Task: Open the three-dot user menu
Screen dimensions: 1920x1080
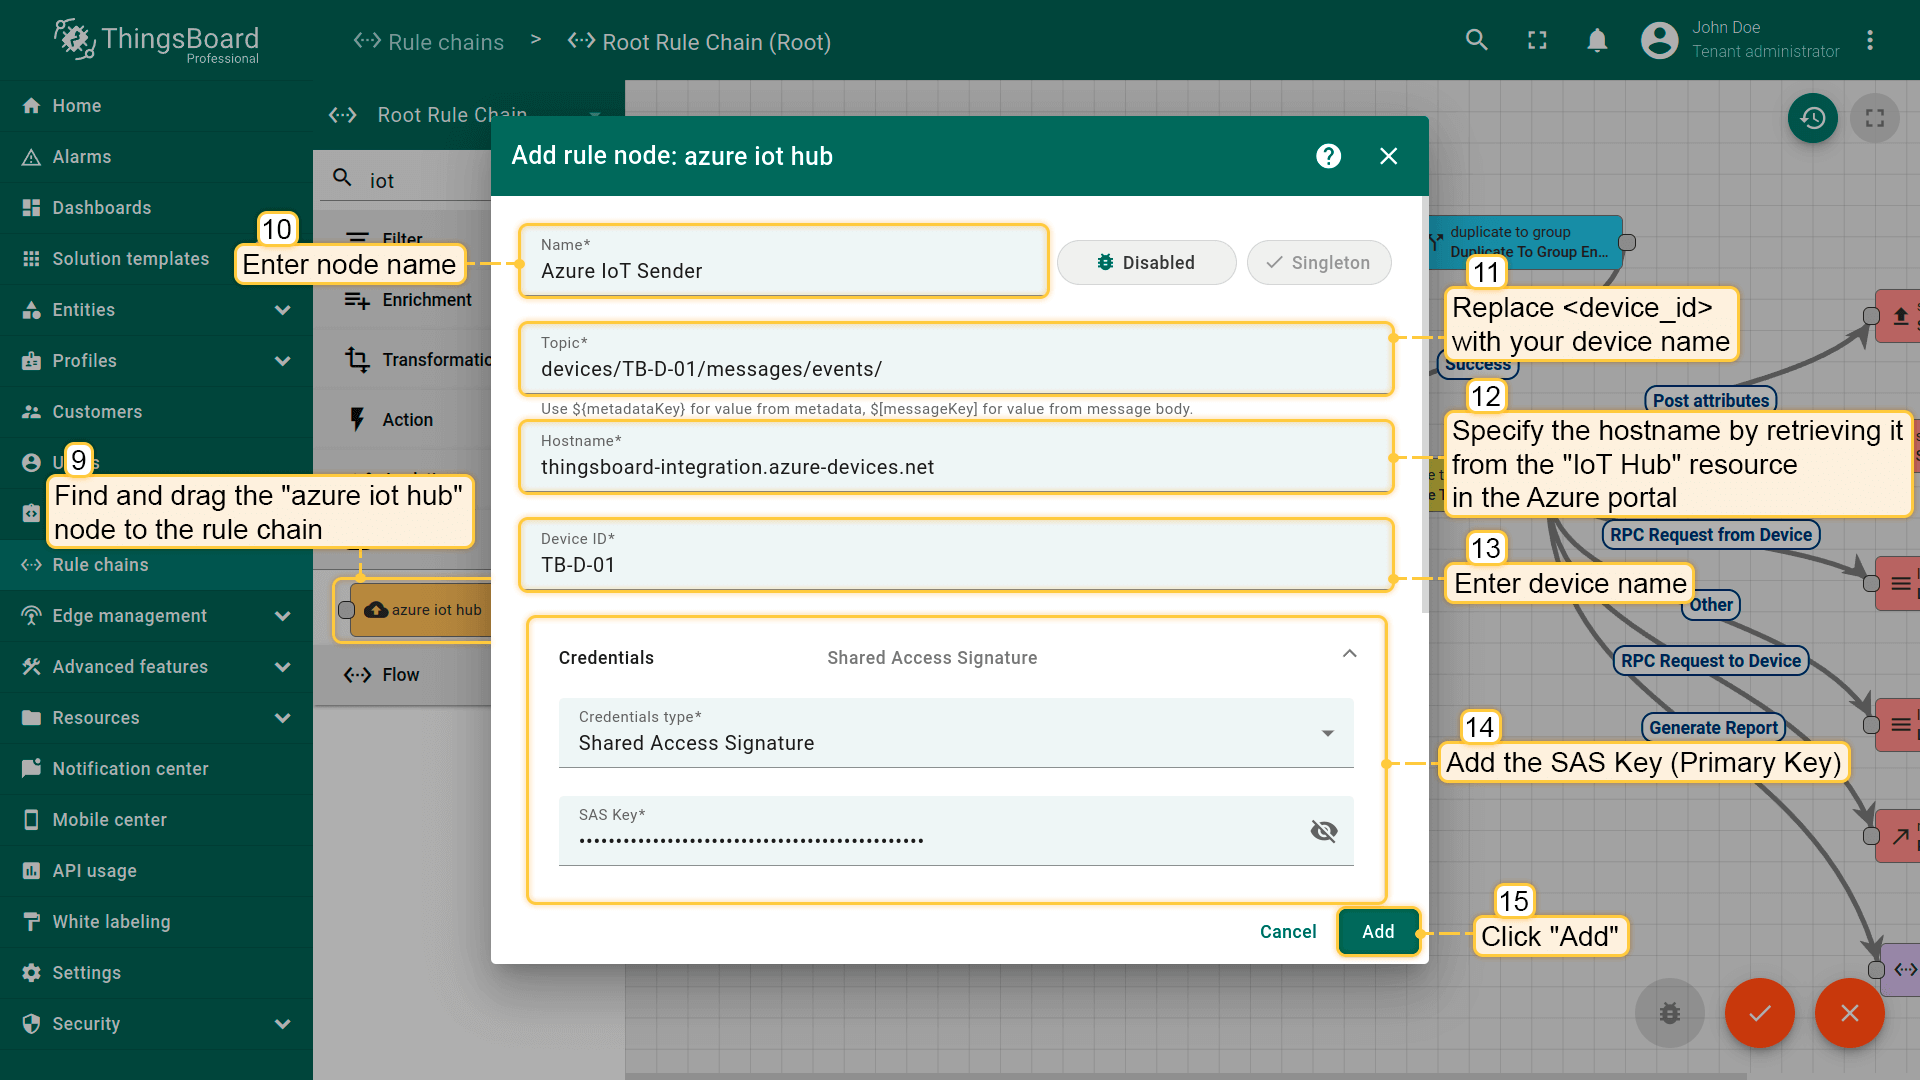Action: click(1869, 40)
